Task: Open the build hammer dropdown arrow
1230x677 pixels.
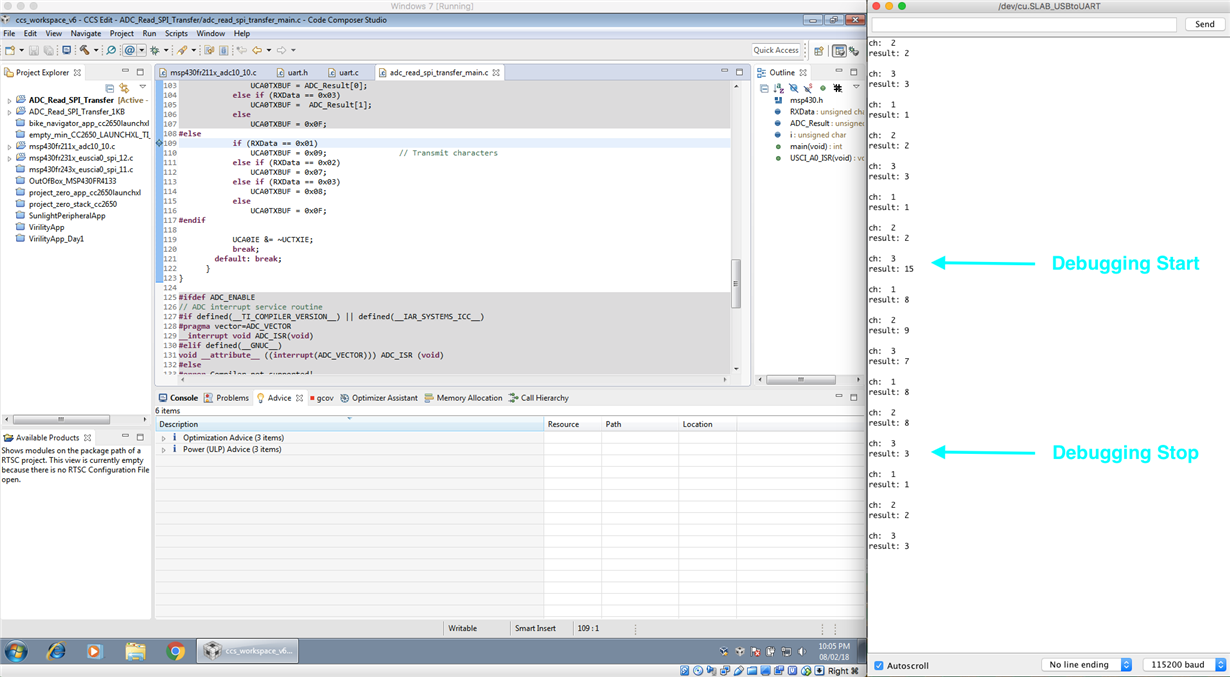Action: point(96,50)
